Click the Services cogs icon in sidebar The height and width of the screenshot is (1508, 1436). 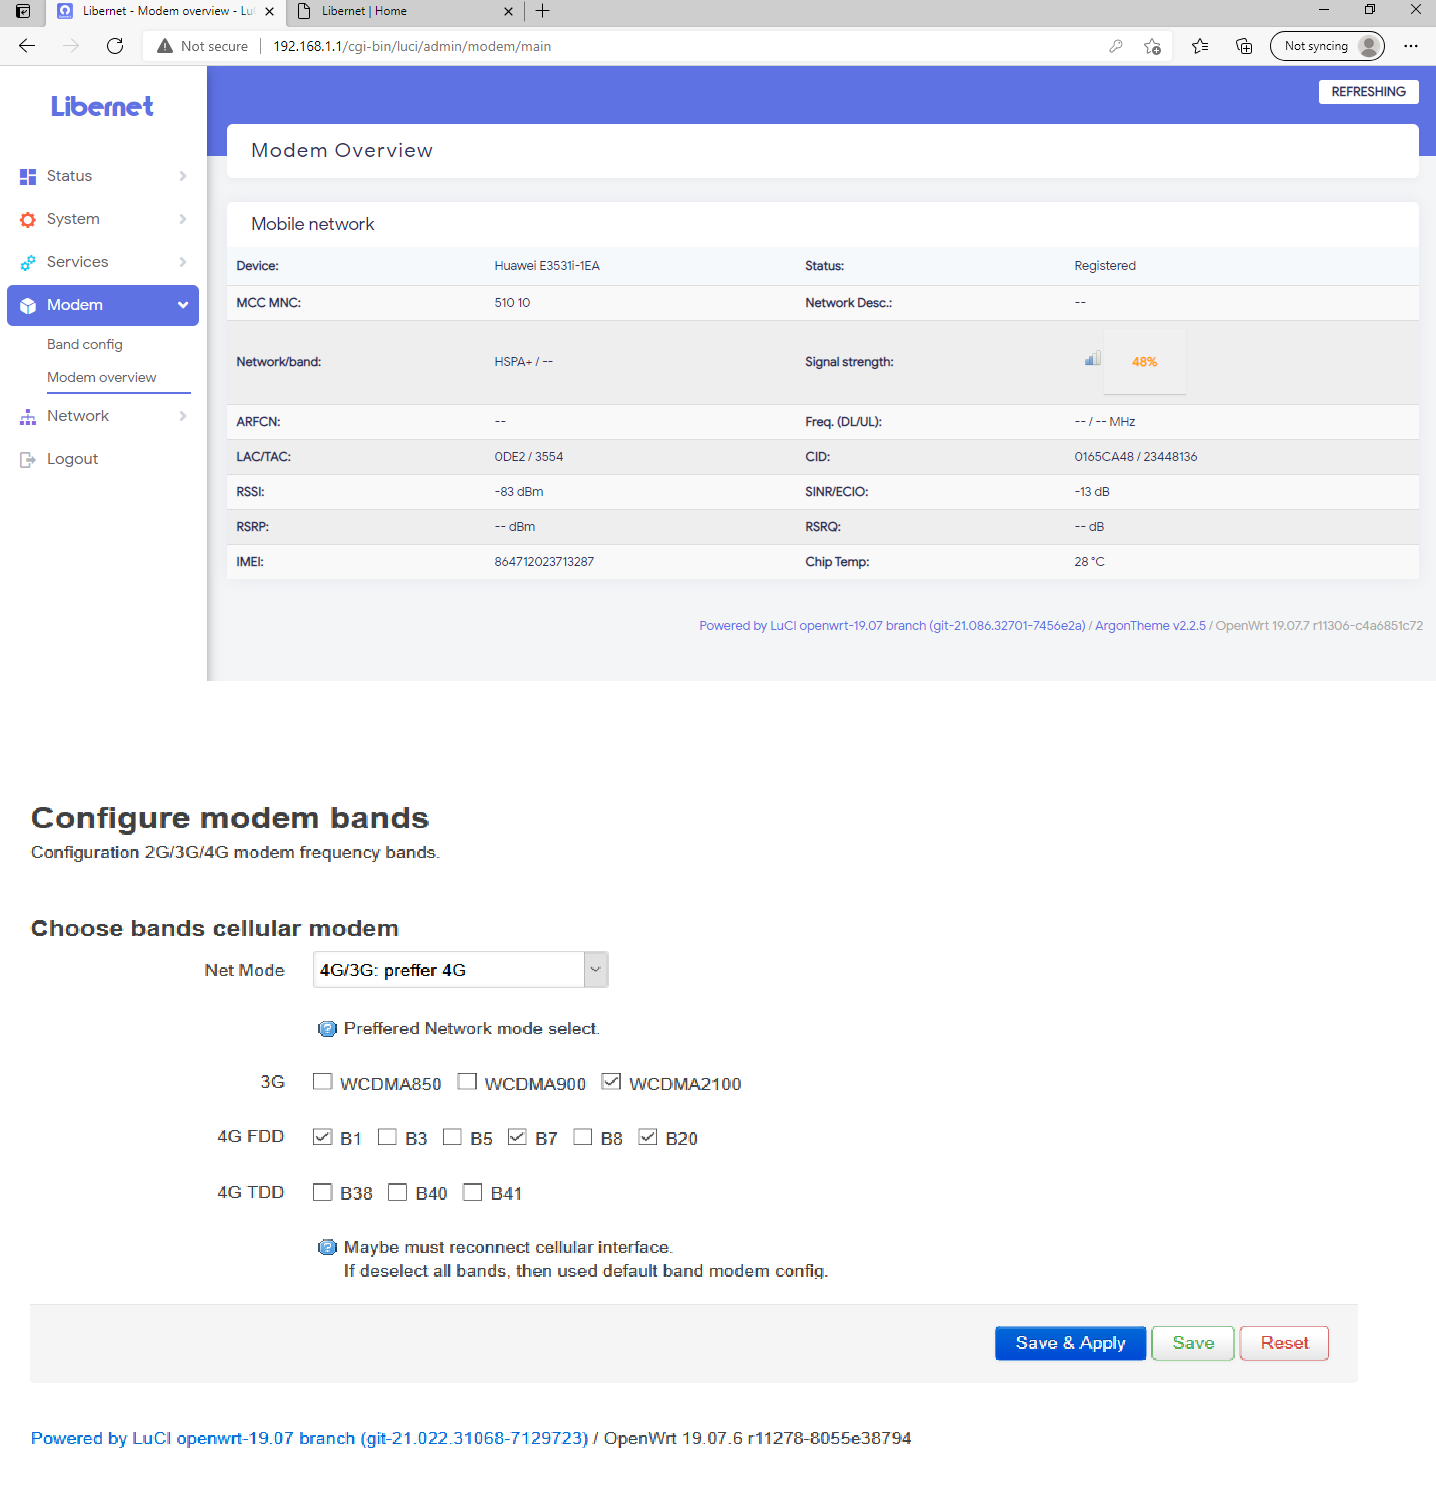point(28,262)
